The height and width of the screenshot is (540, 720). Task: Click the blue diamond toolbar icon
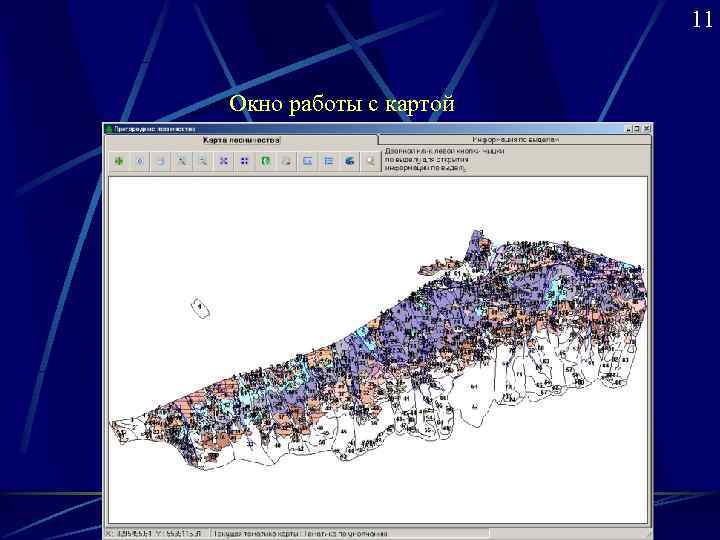pos(140,161)
